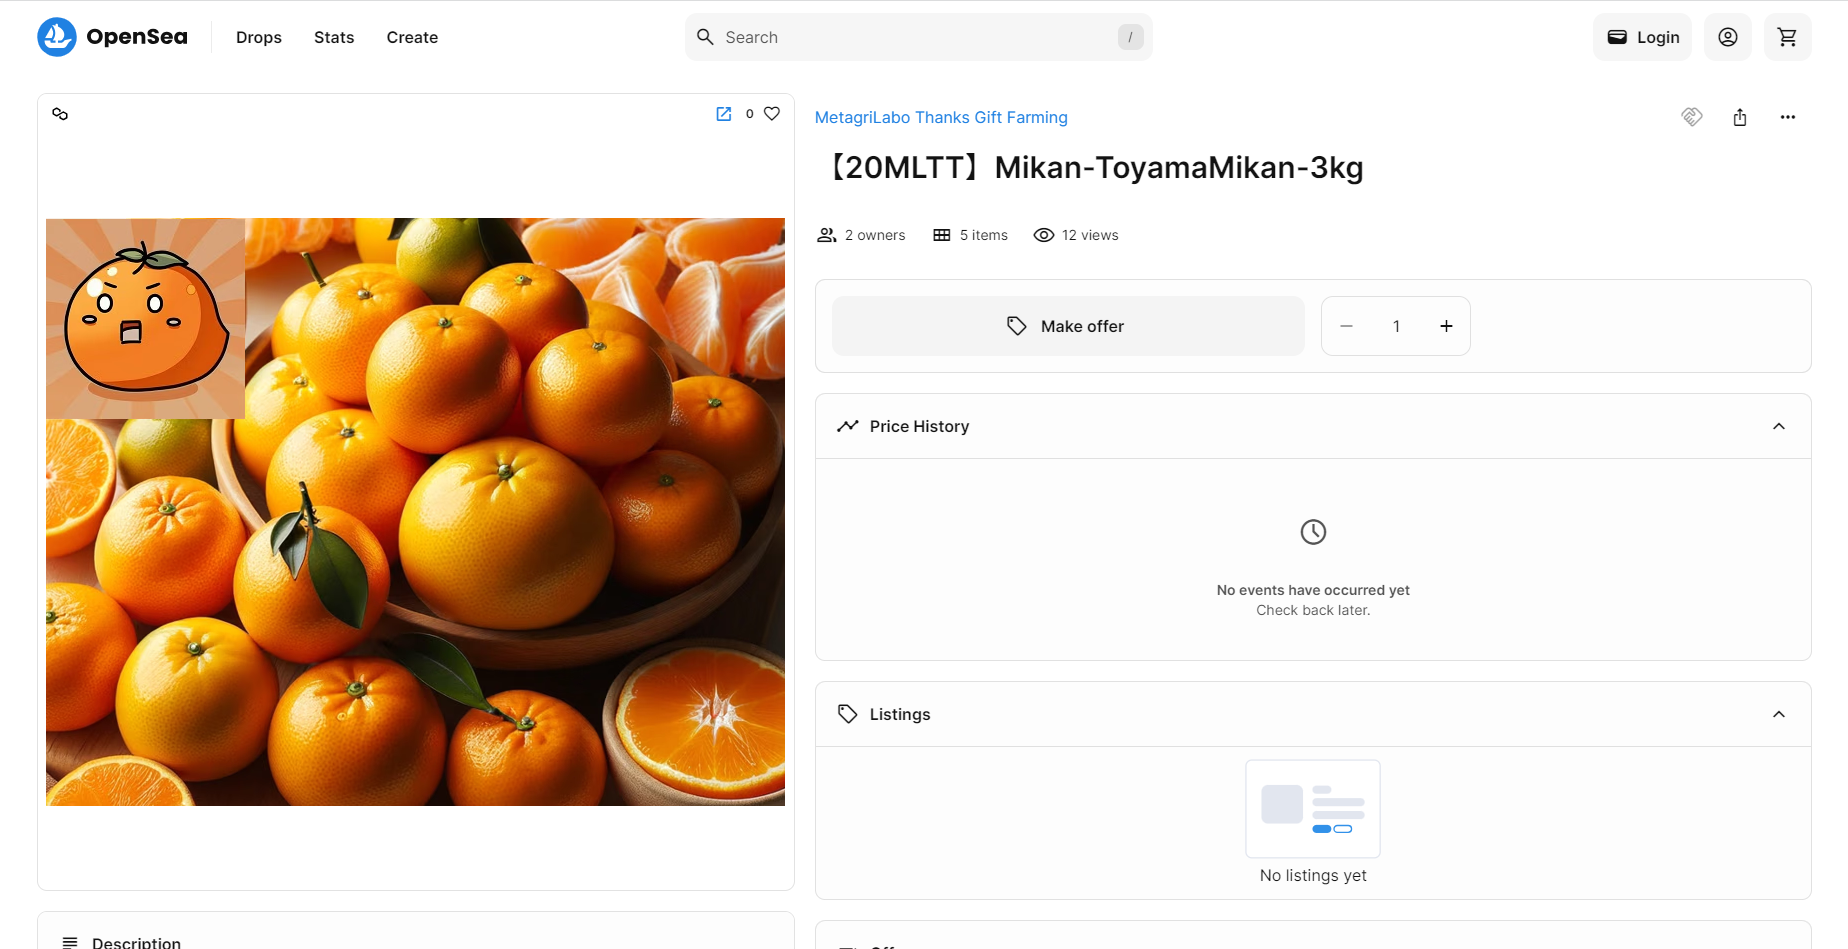Image resolution: width=1848 pixels, height=949 pixels.
Task: Open the Create menu item
Action: click(412, 37)
